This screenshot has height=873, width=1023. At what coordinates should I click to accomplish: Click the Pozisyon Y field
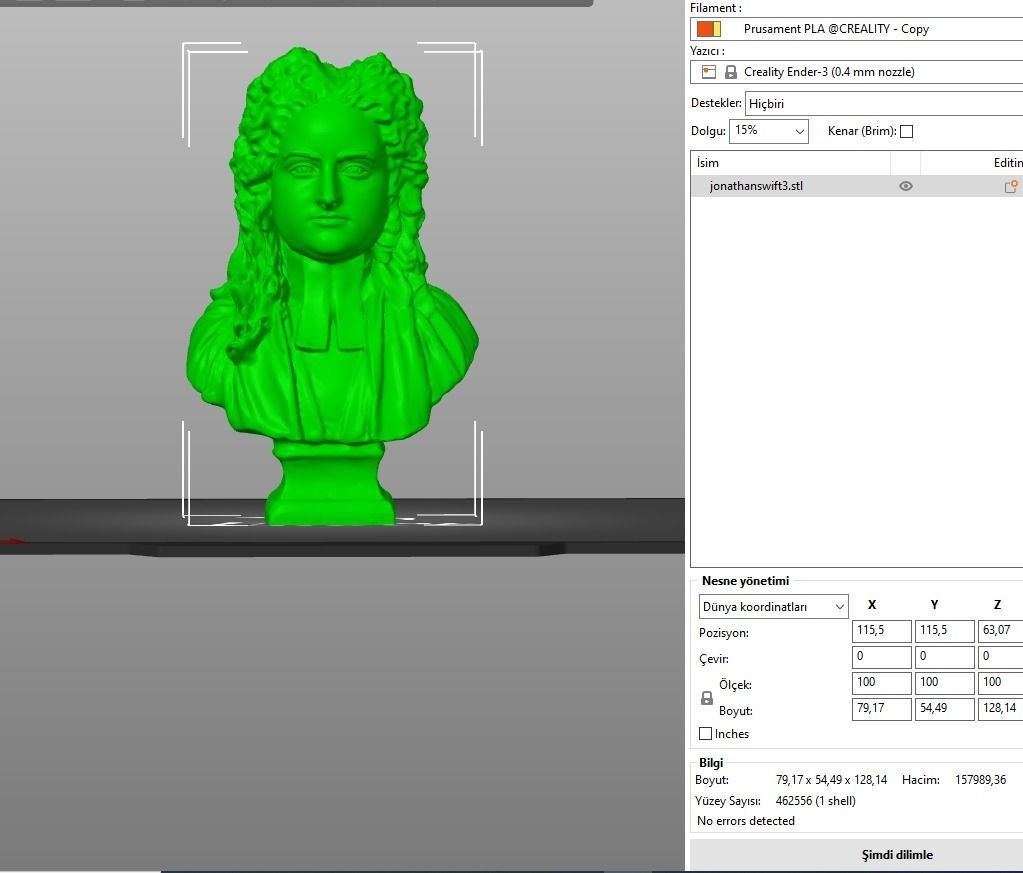pos(944,631)
